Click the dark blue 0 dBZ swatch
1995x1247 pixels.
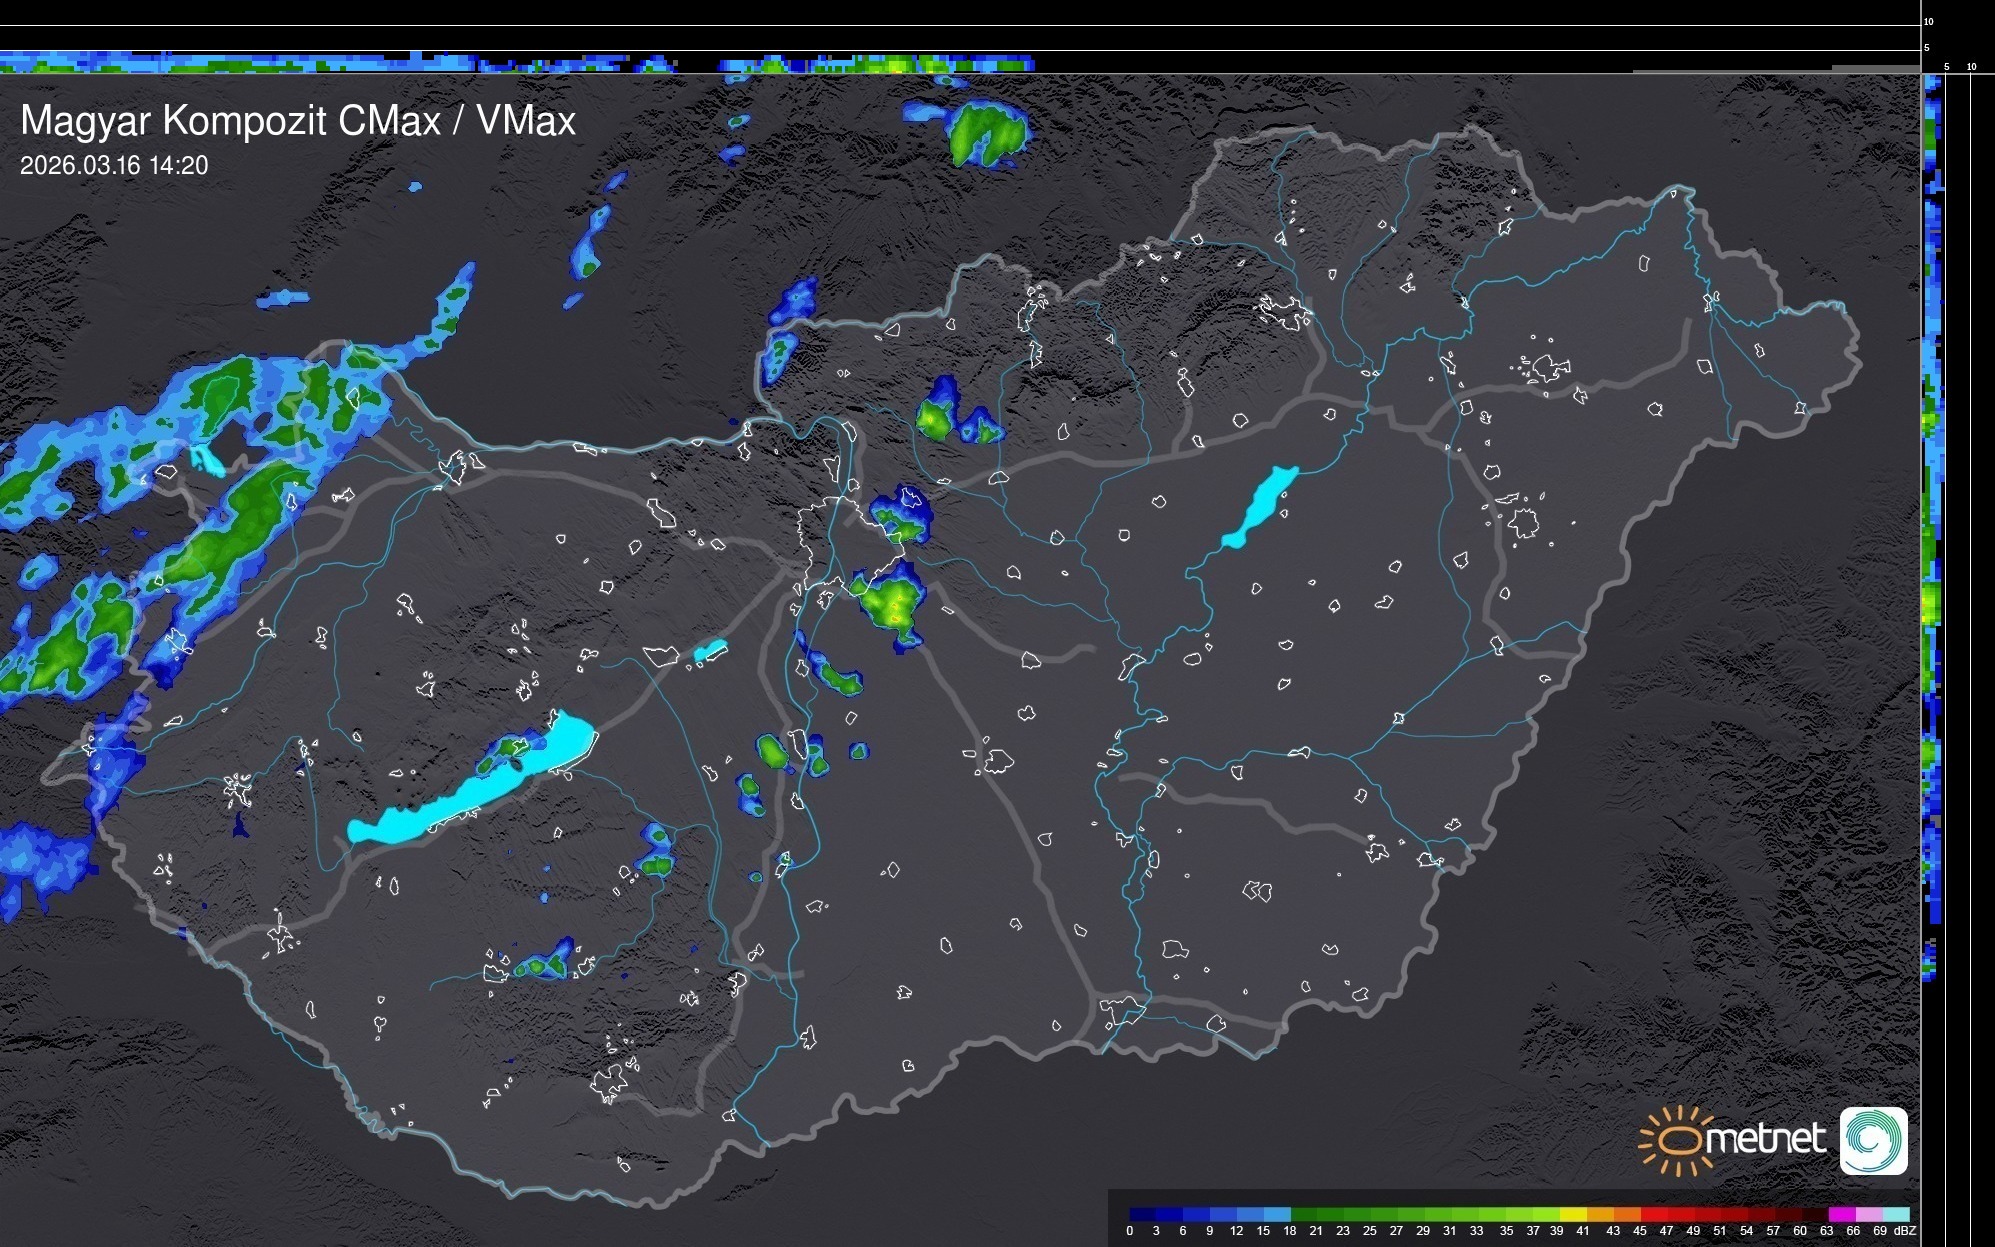coord(1143,1214)
